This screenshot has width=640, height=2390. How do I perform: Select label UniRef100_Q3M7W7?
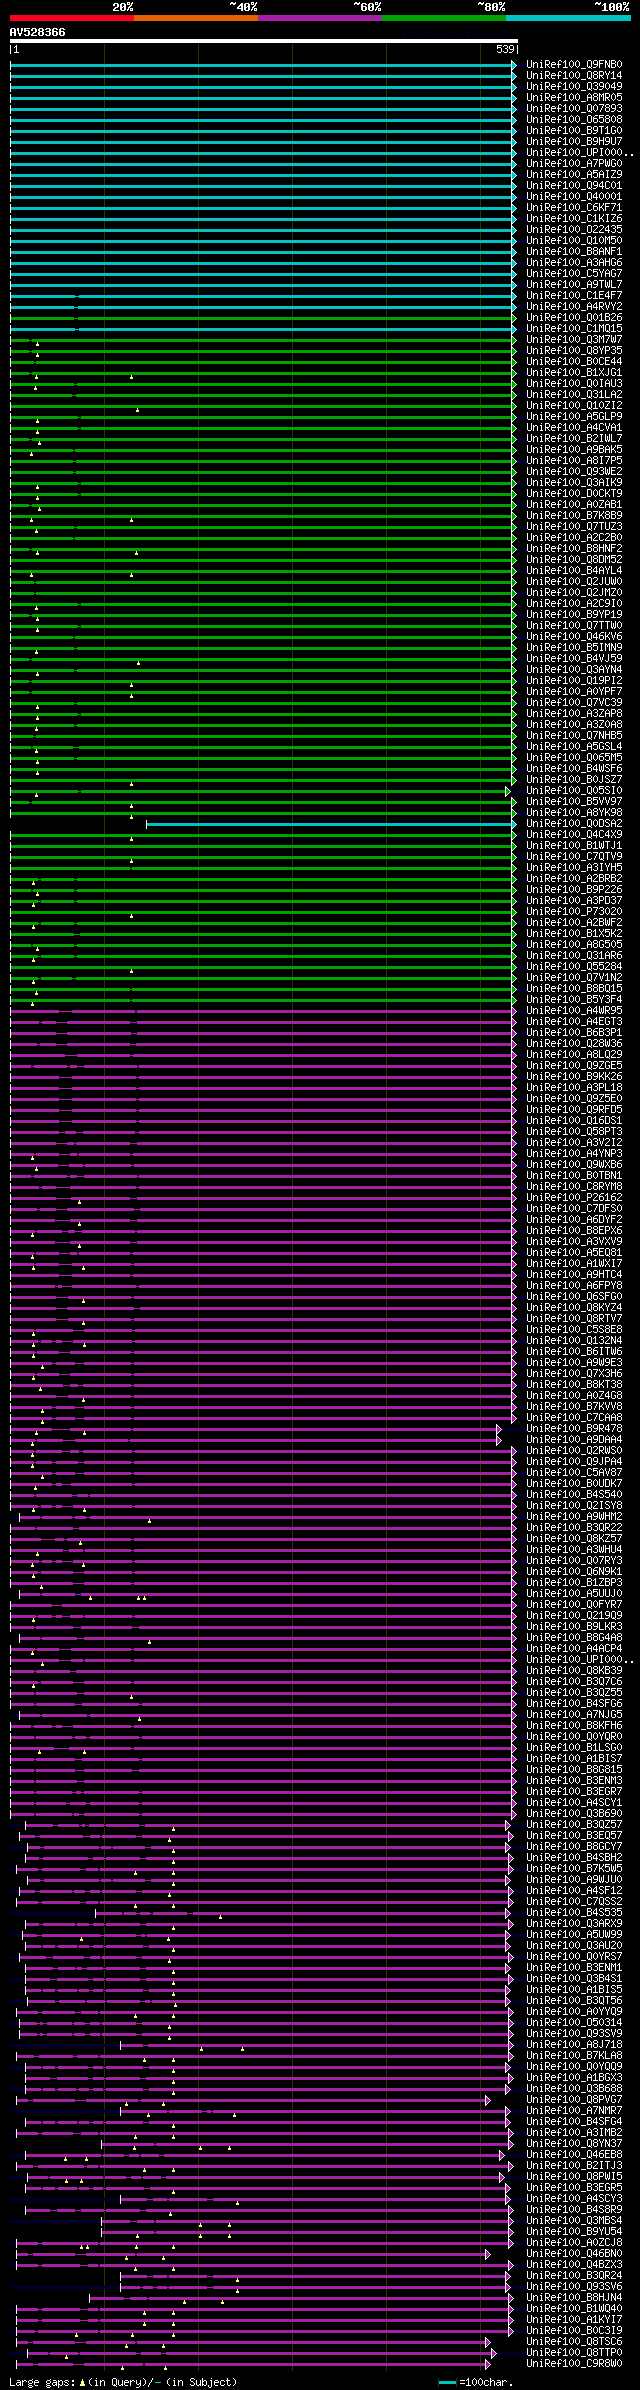pos(574,340)
